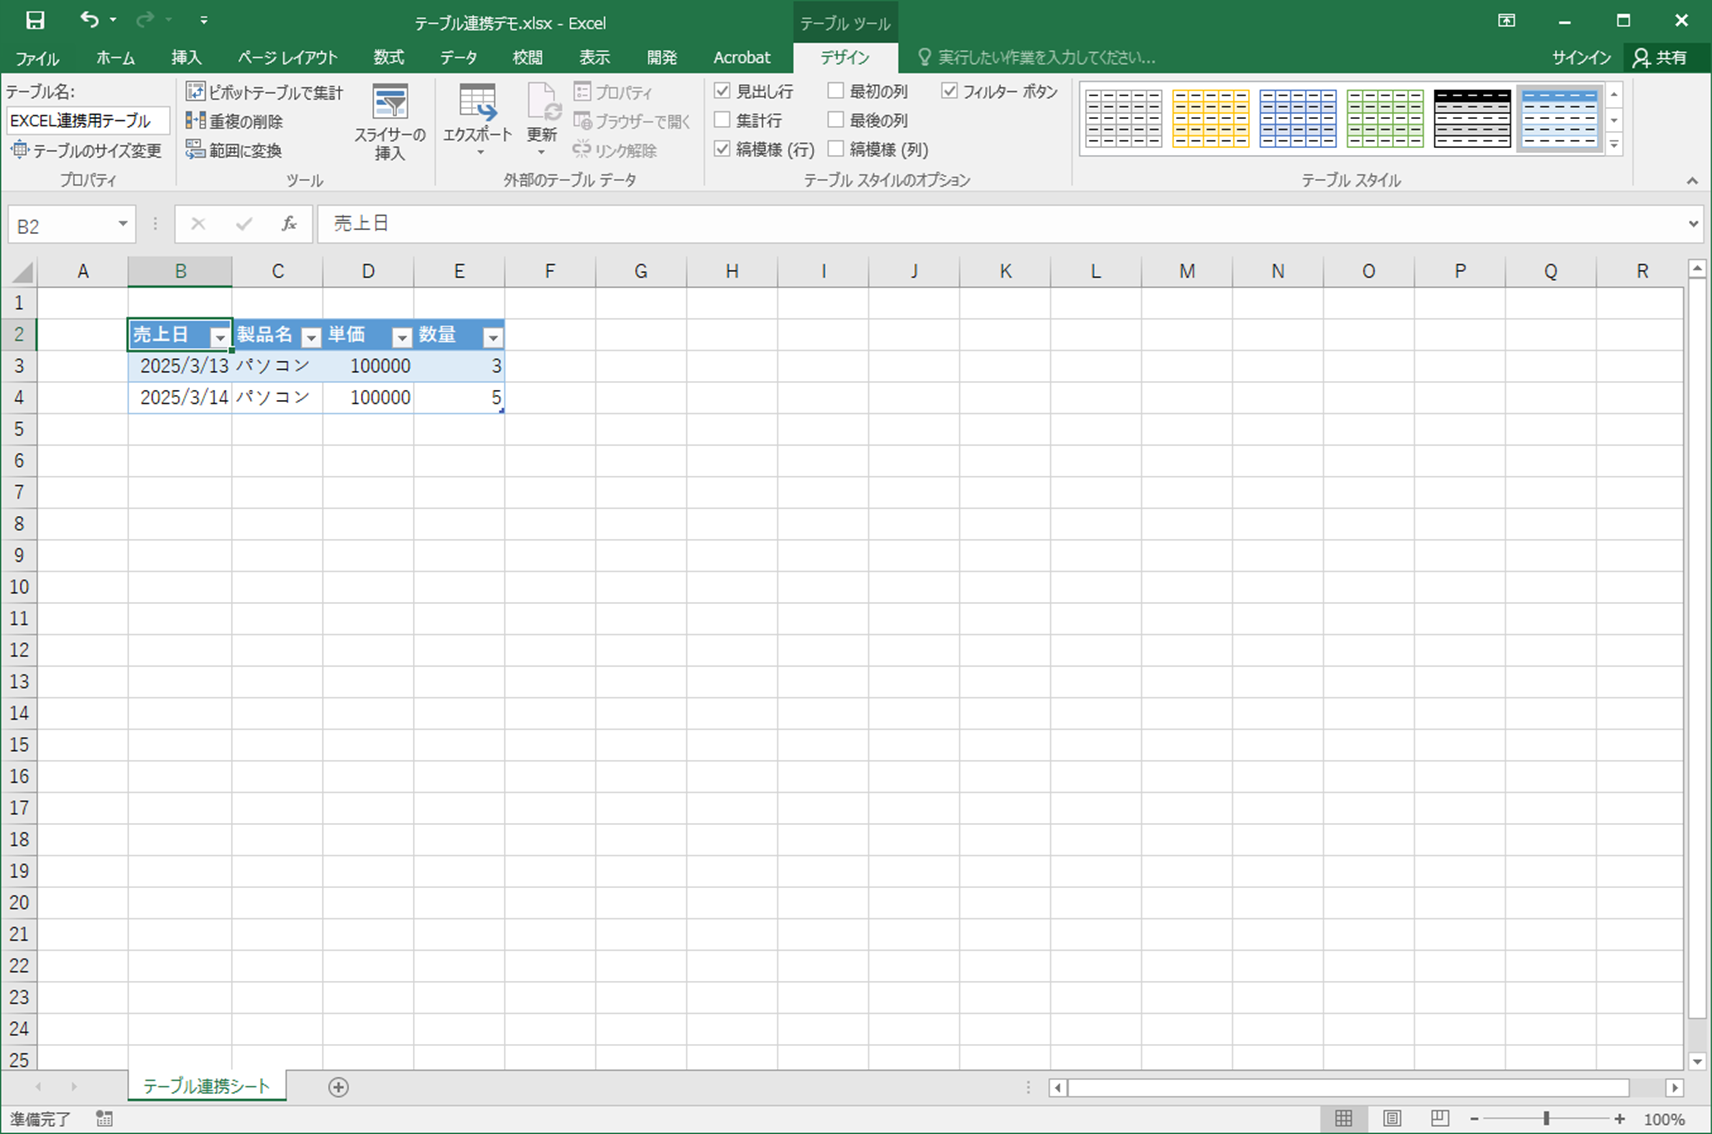Add a new sheet with plus icon
1712x1134 pixels.
click(x=338, y=1087)
